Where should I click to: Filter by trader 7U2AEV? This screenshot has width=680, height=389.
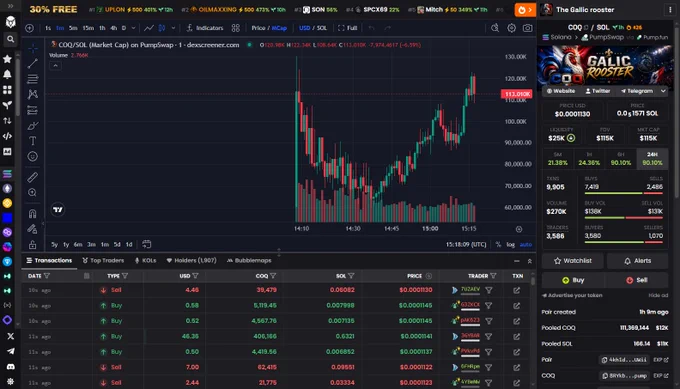489,290
